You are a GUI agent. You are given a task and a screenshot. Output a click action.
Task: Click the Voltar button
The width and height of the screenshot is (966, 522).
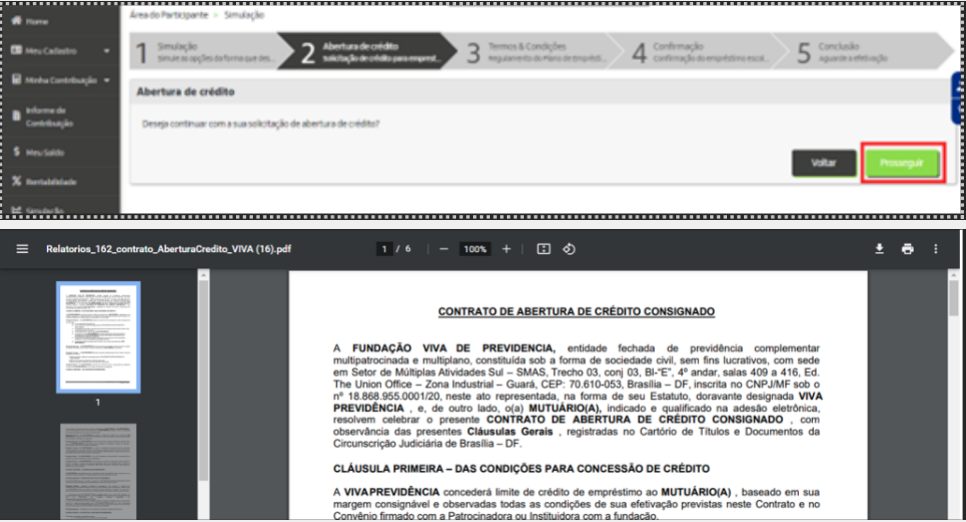824,163
